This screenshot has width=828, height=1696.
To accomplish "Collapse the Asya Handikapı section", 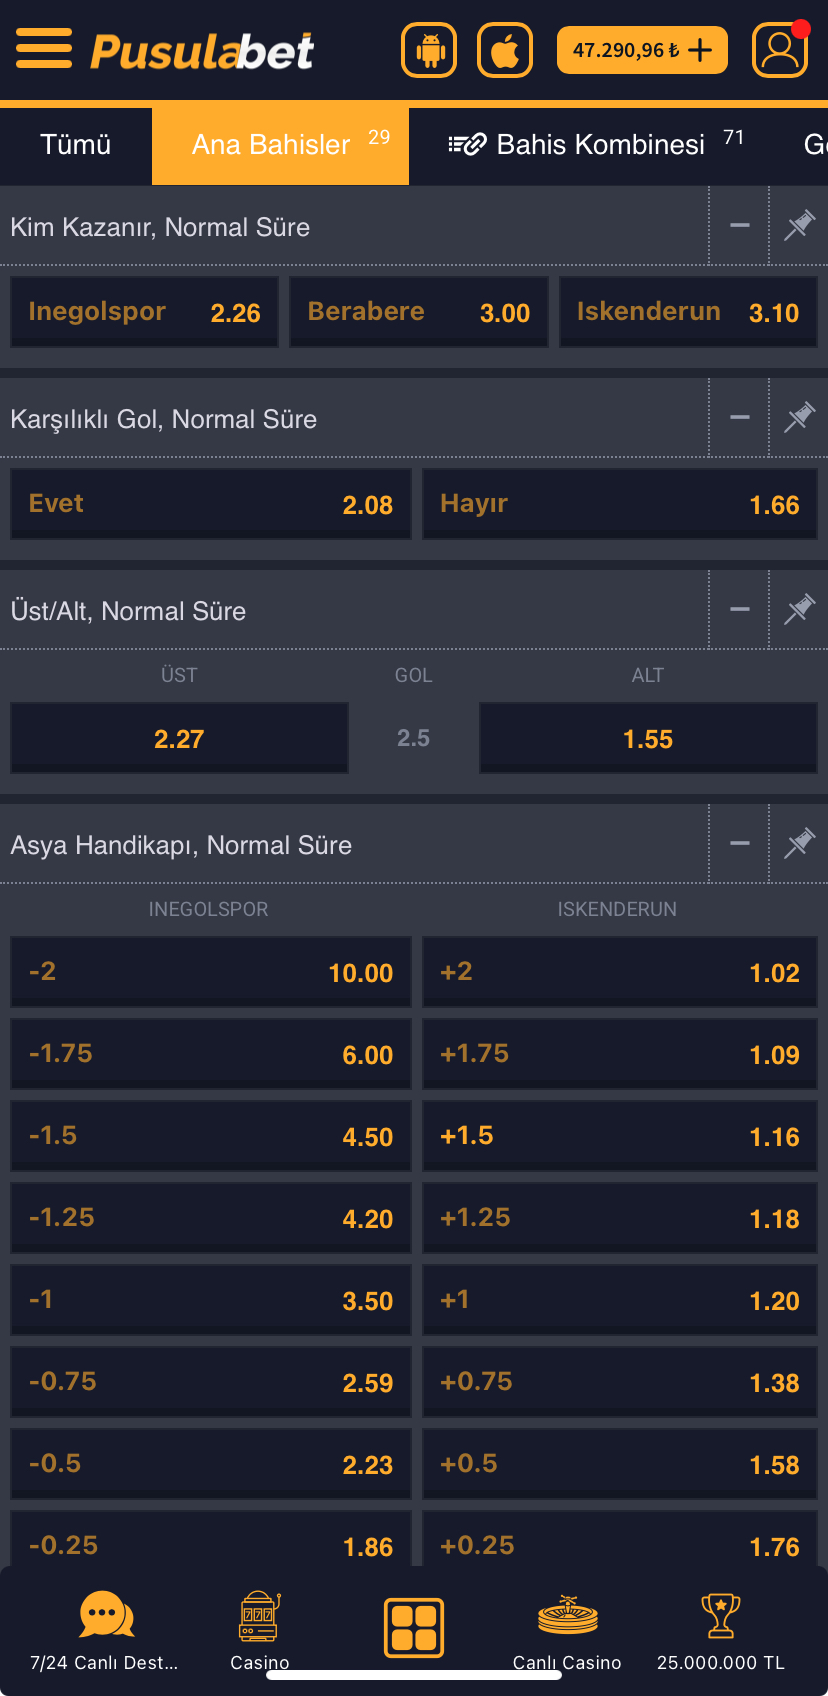I will tap(740, 844).
